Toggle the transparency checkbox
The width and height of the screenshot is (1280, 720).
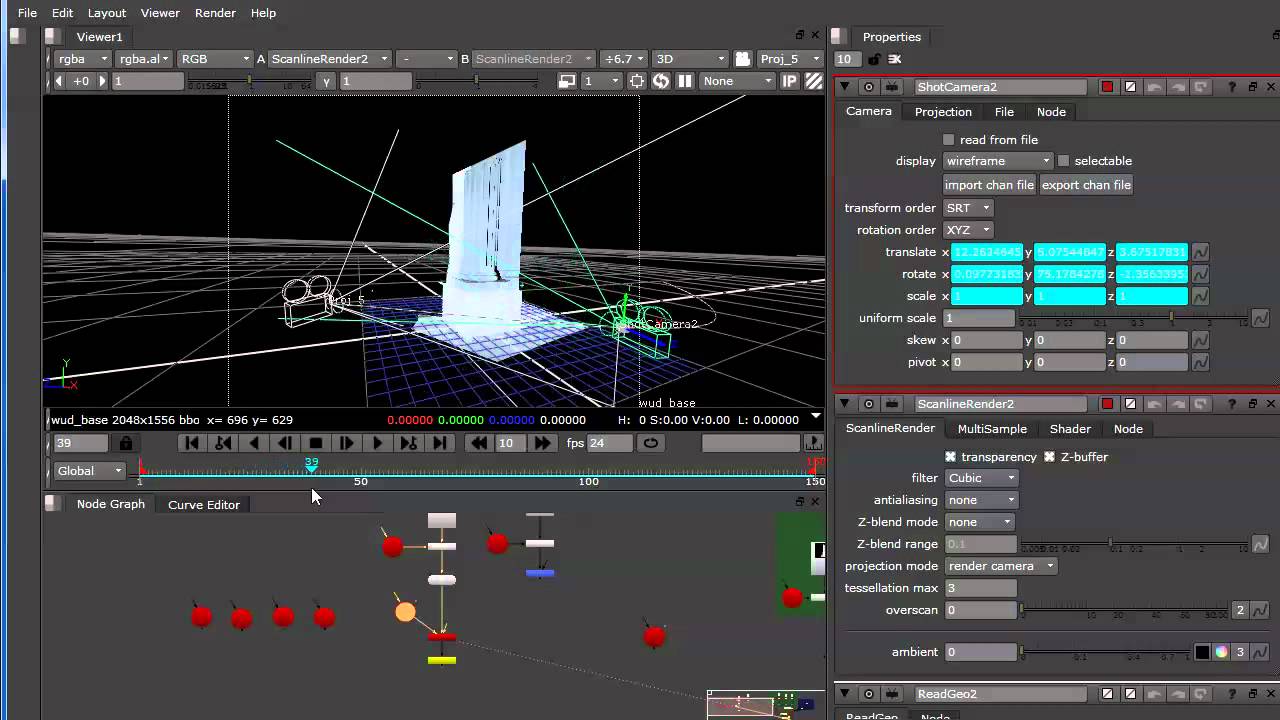[951, 457]
